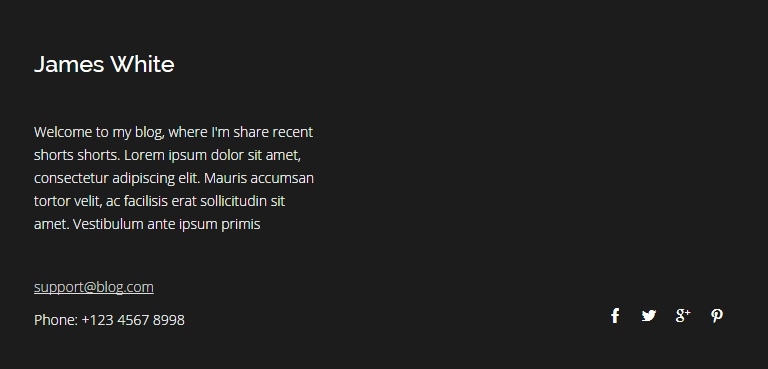Click the James White heading
Viewport: 768px width, 369px height.
(x=104, y=64)
